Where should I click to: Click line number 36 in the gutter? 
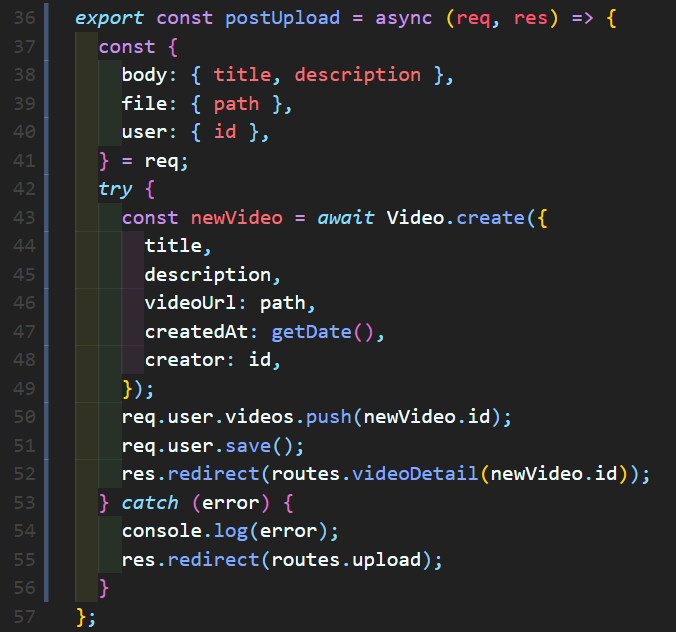point(24,18)
